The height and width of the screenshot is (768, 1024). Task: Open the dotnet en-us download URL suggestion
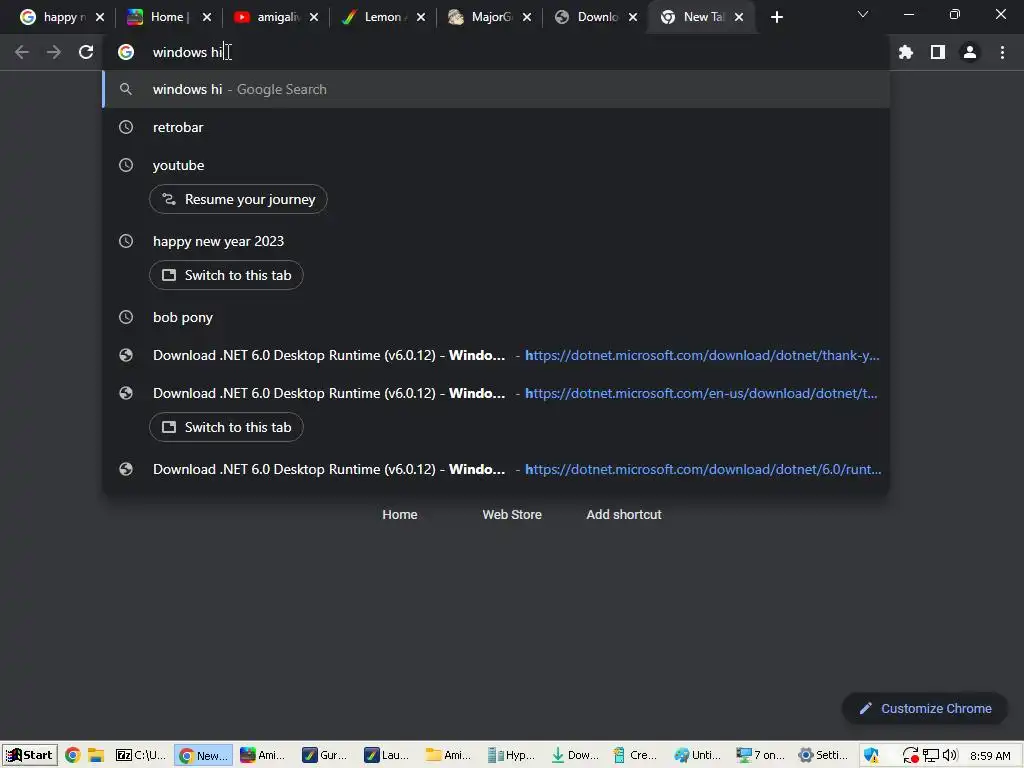[x=496, y=393]
